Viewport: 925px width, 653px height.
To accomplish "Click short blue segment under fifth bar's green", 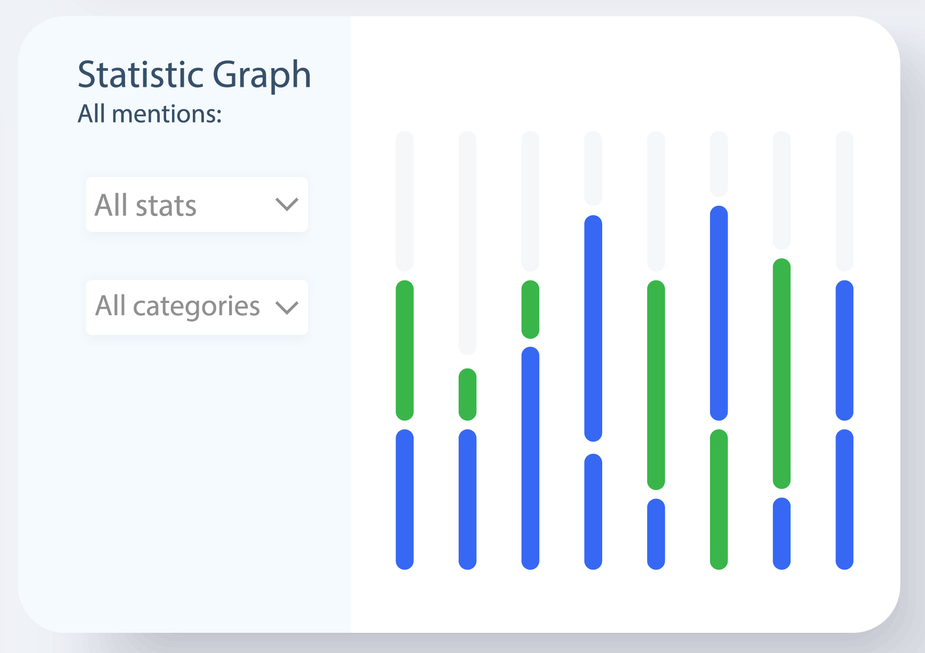I will [x=656, y=534].
